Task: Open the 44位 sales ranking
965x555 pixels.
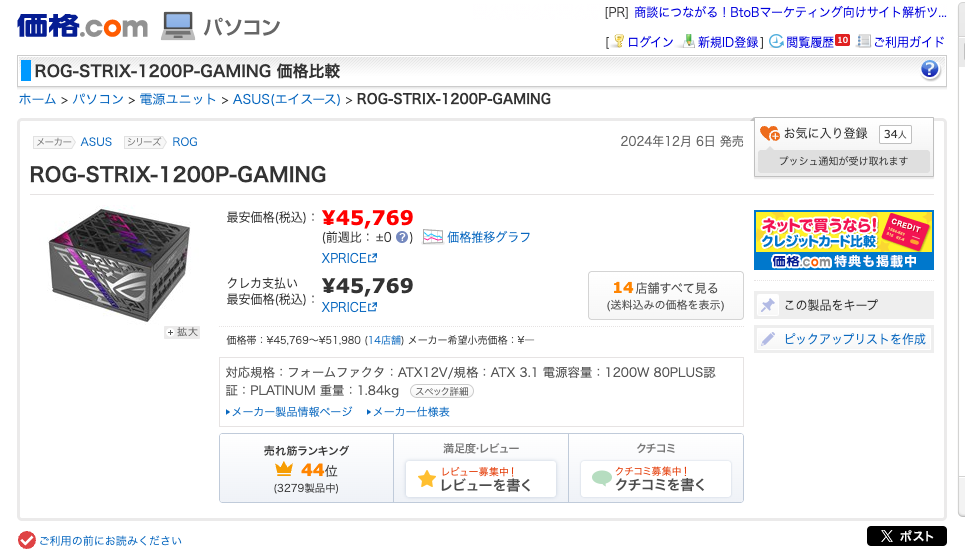Action: (319, 470)
